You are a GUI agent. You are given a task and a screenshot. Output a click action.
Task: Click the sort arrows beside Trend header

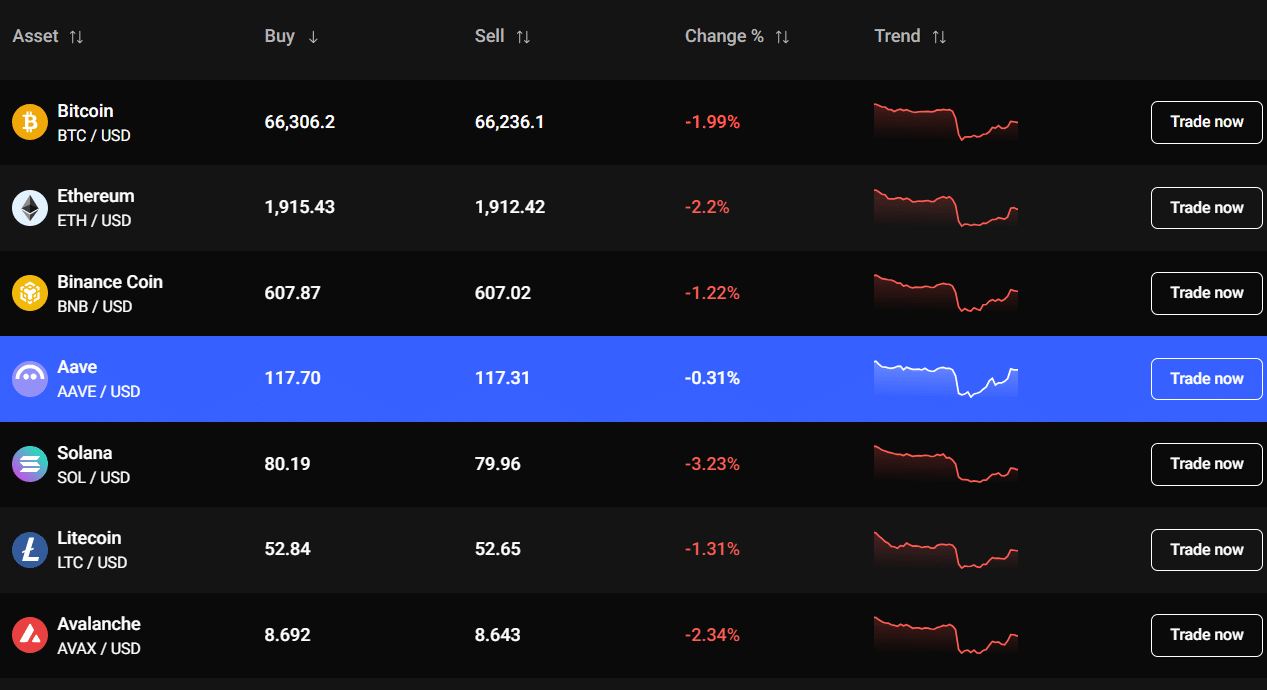[x=938, y=36]
